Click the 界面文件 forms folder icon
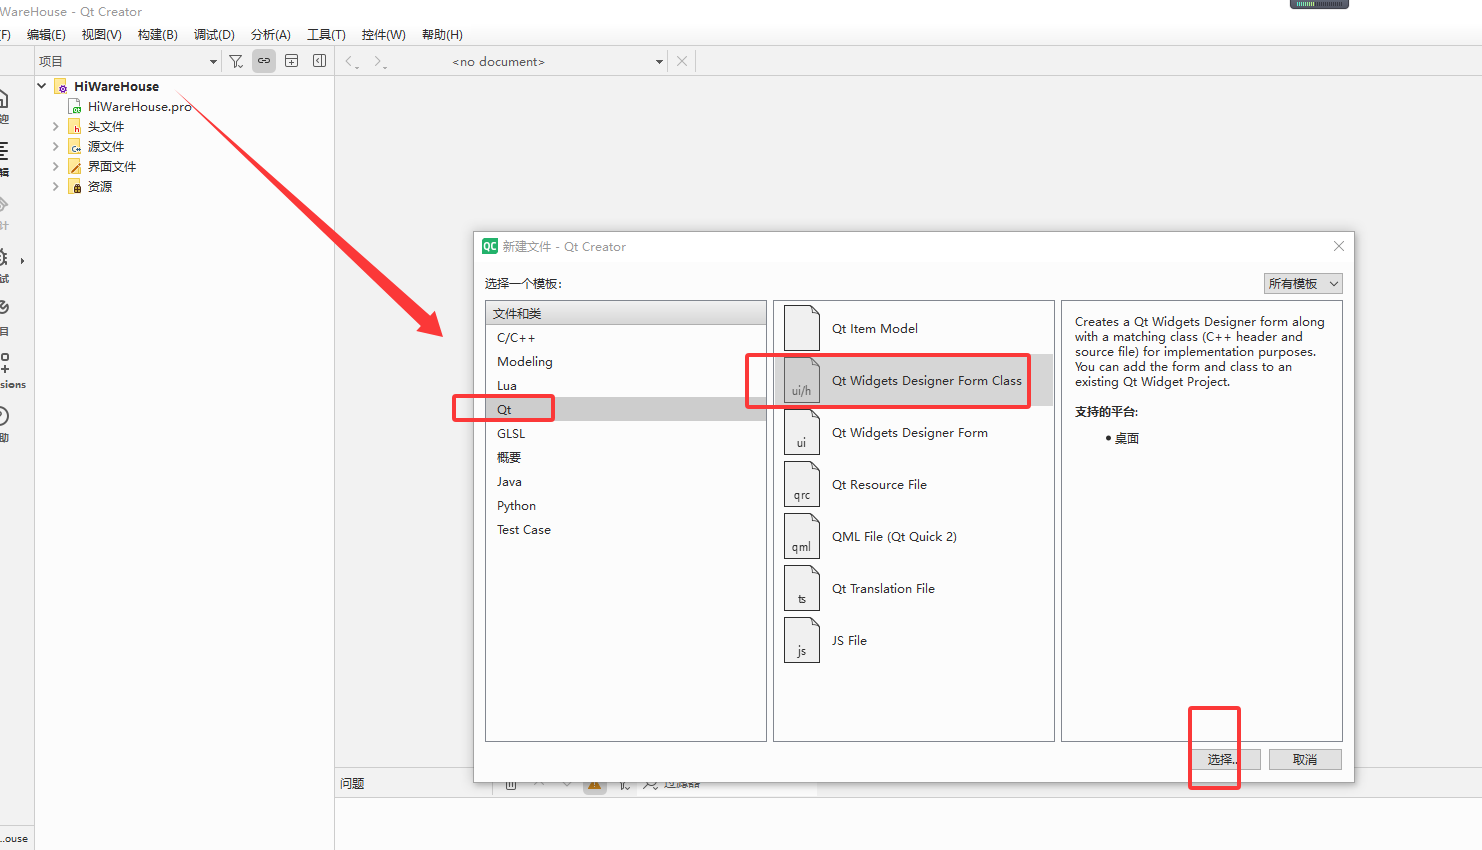The width and height of the screenshot is (1482, 850). [75, 166]
